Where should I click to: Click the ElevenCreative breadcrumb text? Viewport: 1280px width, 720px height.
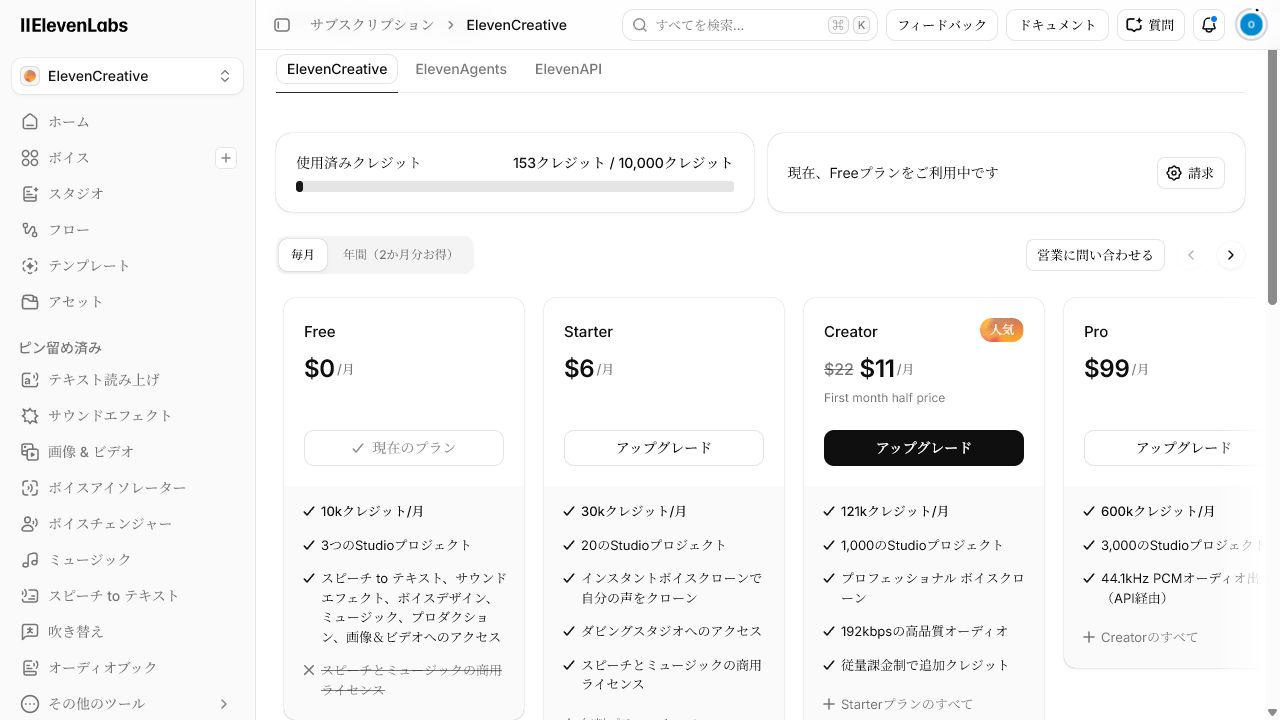pos(516,25)
